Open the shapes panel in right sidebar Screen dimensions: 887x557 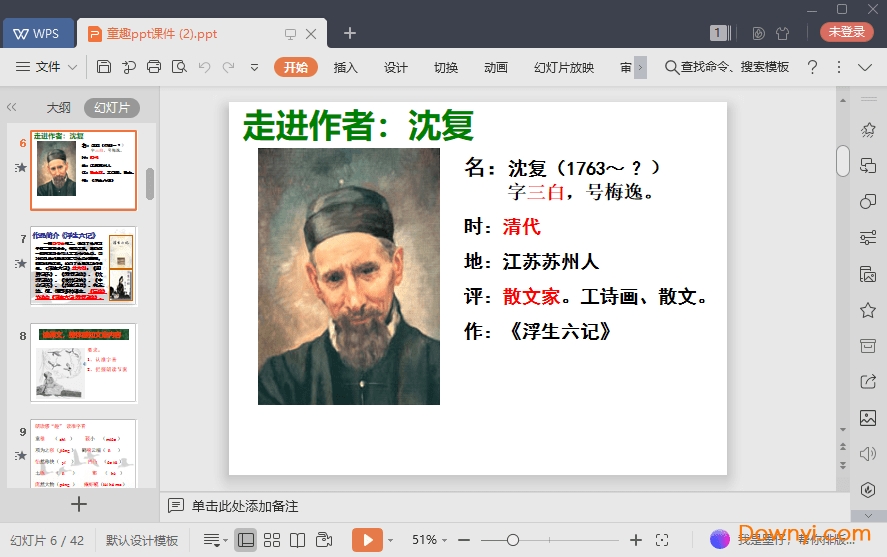click(867, 201)
